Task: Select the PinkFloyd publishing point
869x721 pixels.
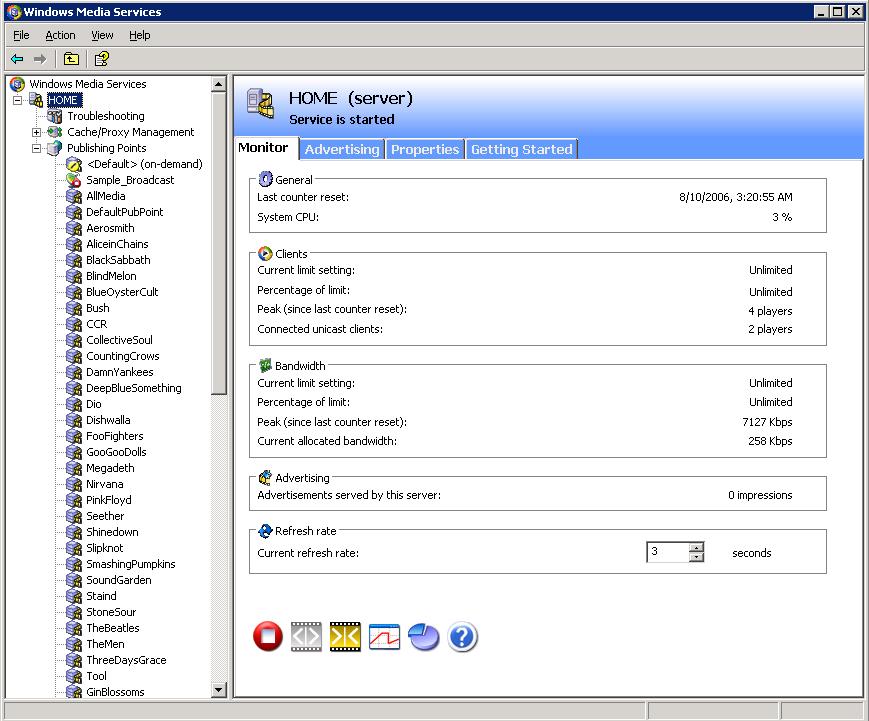Action: (x=109, y=500)
